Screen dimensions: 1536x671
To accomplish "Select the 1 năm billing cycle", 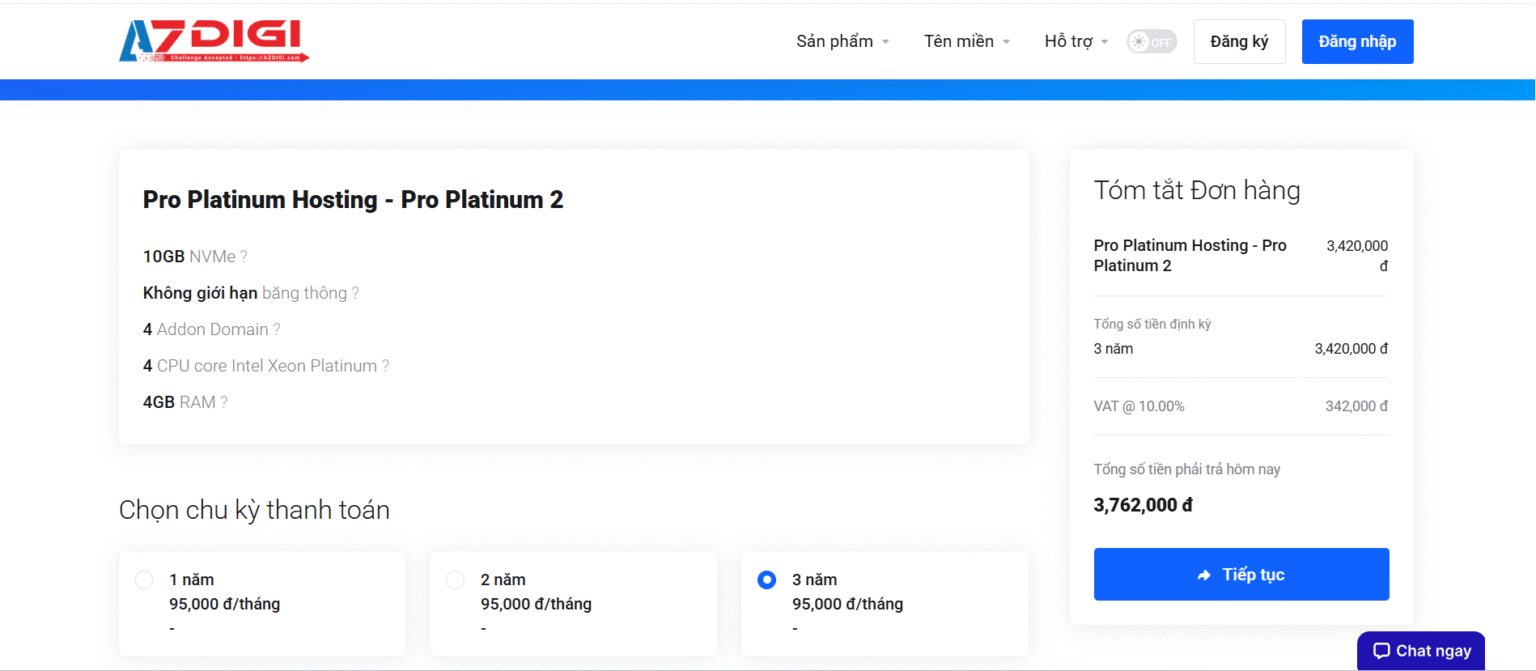I will click(x=144, y=580).
